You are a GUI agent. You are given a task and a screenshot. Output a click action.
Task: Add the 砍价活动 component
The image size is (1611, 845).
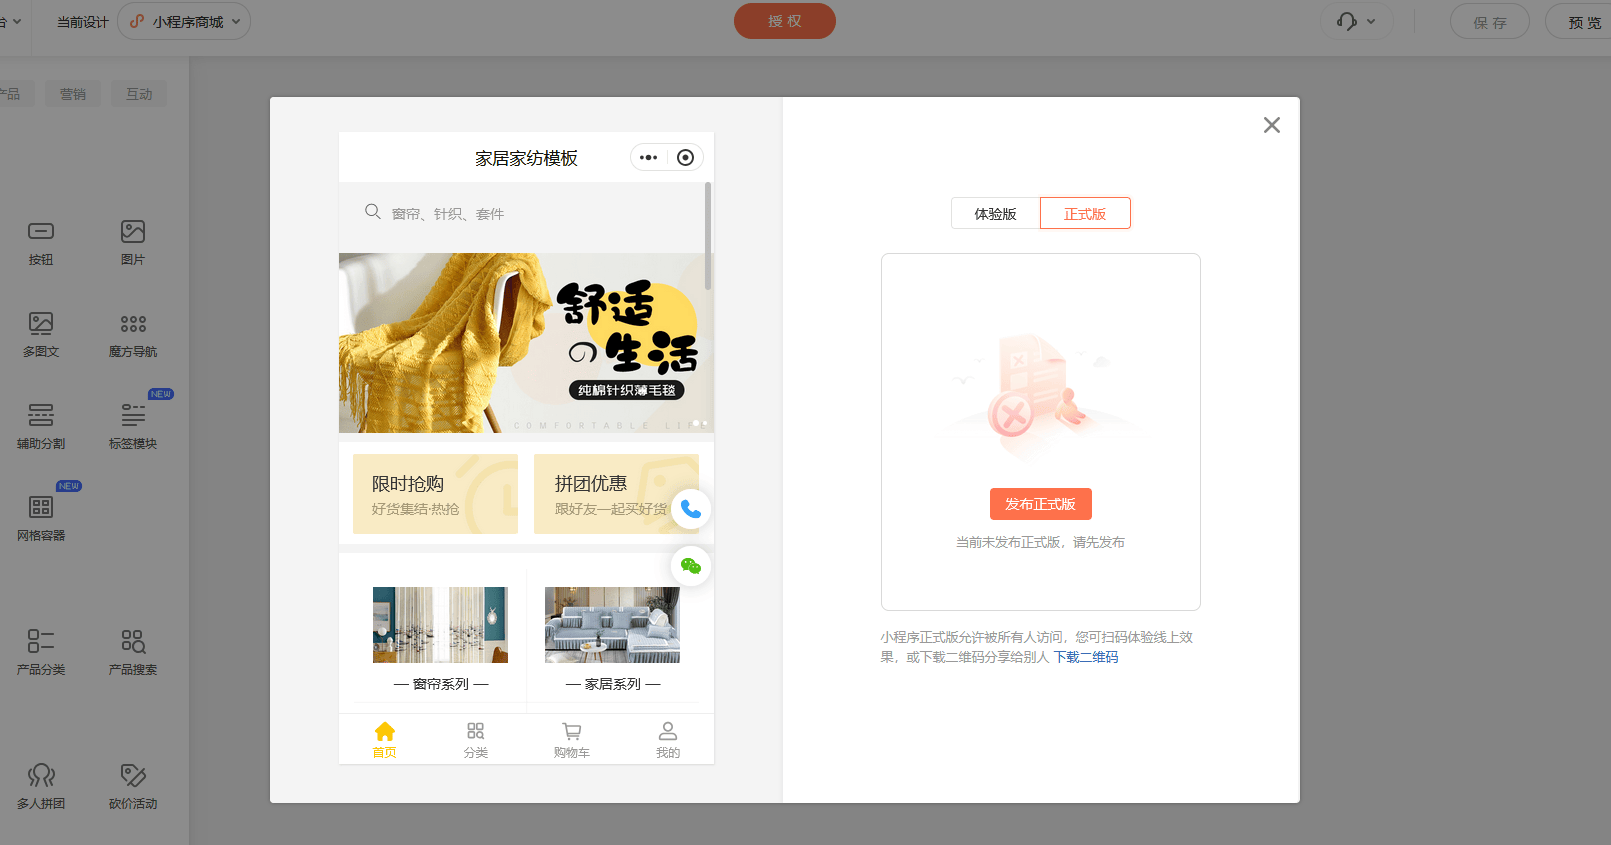point(133,786)
